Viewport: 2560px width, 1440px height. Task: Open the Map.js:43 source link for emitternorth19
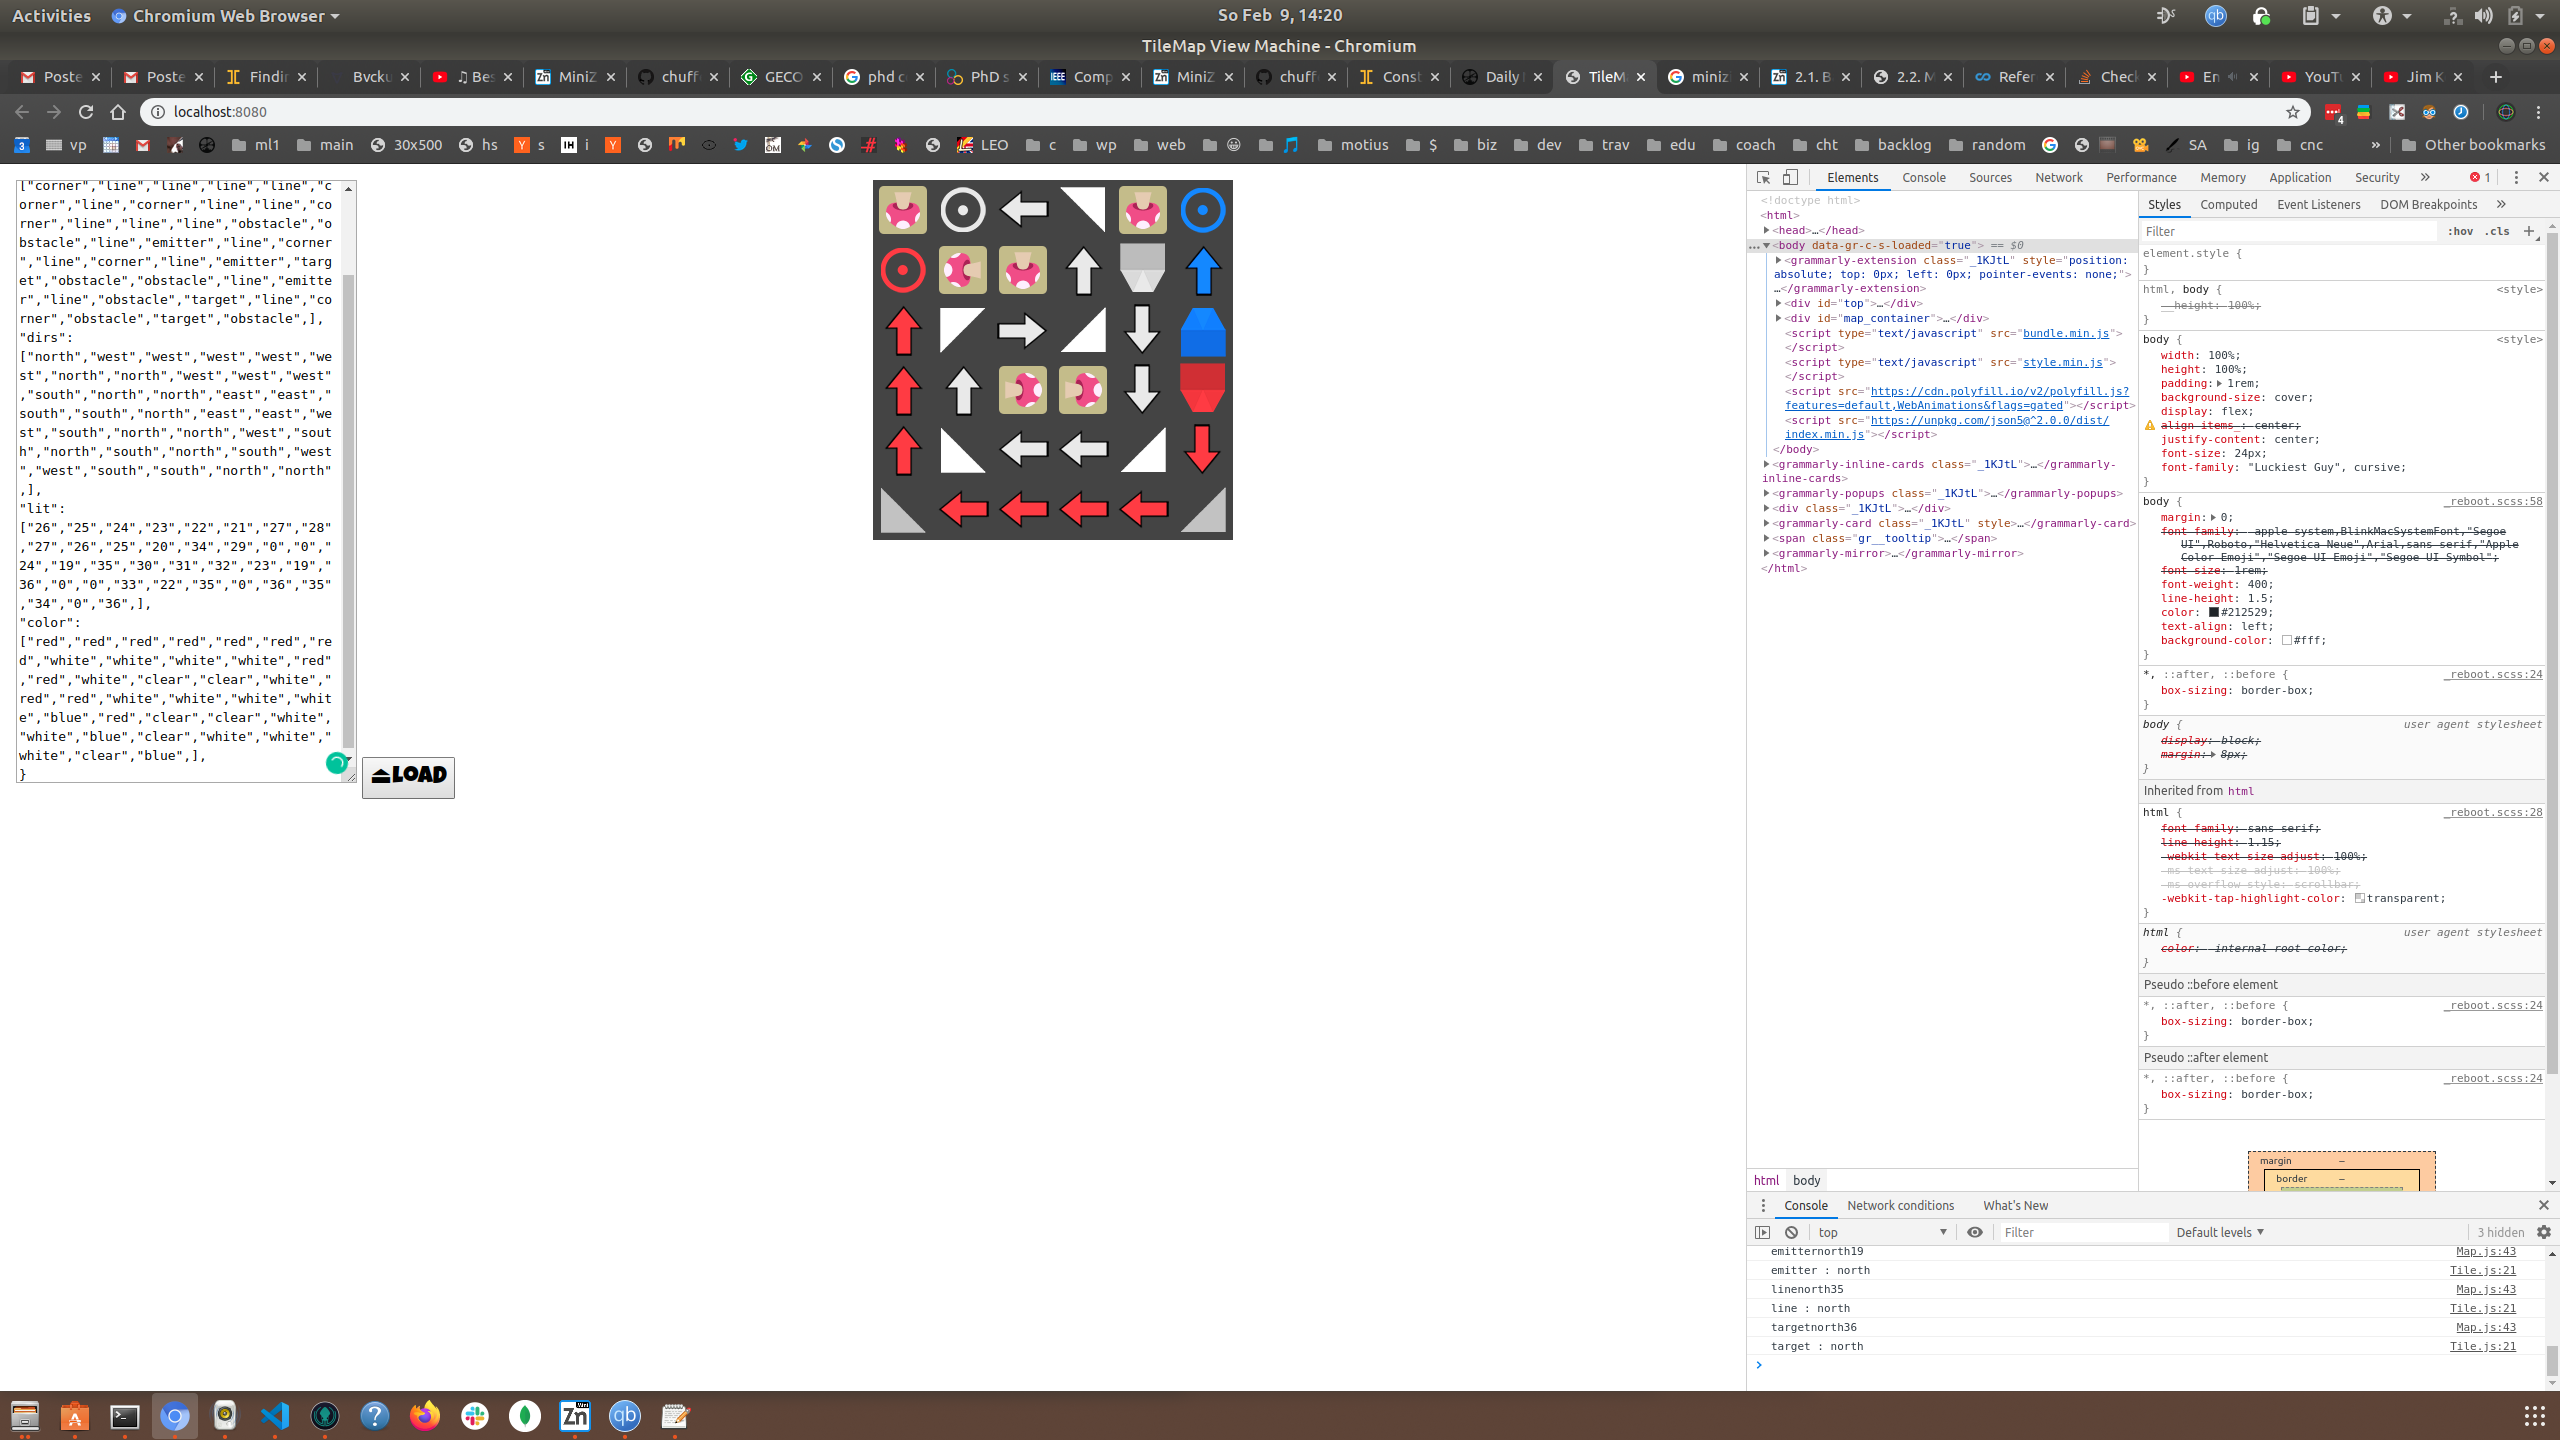click(x=2485, y=1251)
